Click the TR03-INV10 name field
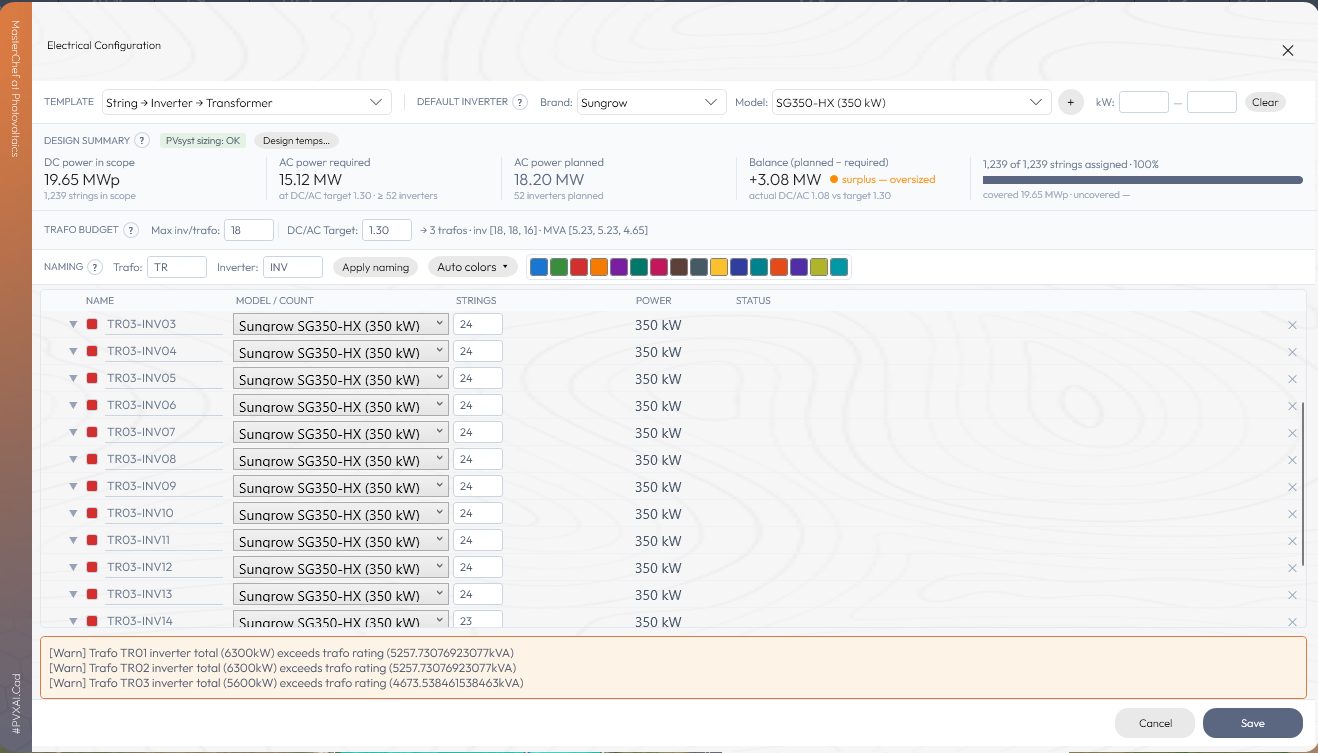The width and height of the screenshot is (1318, 753). click(164, 513)
